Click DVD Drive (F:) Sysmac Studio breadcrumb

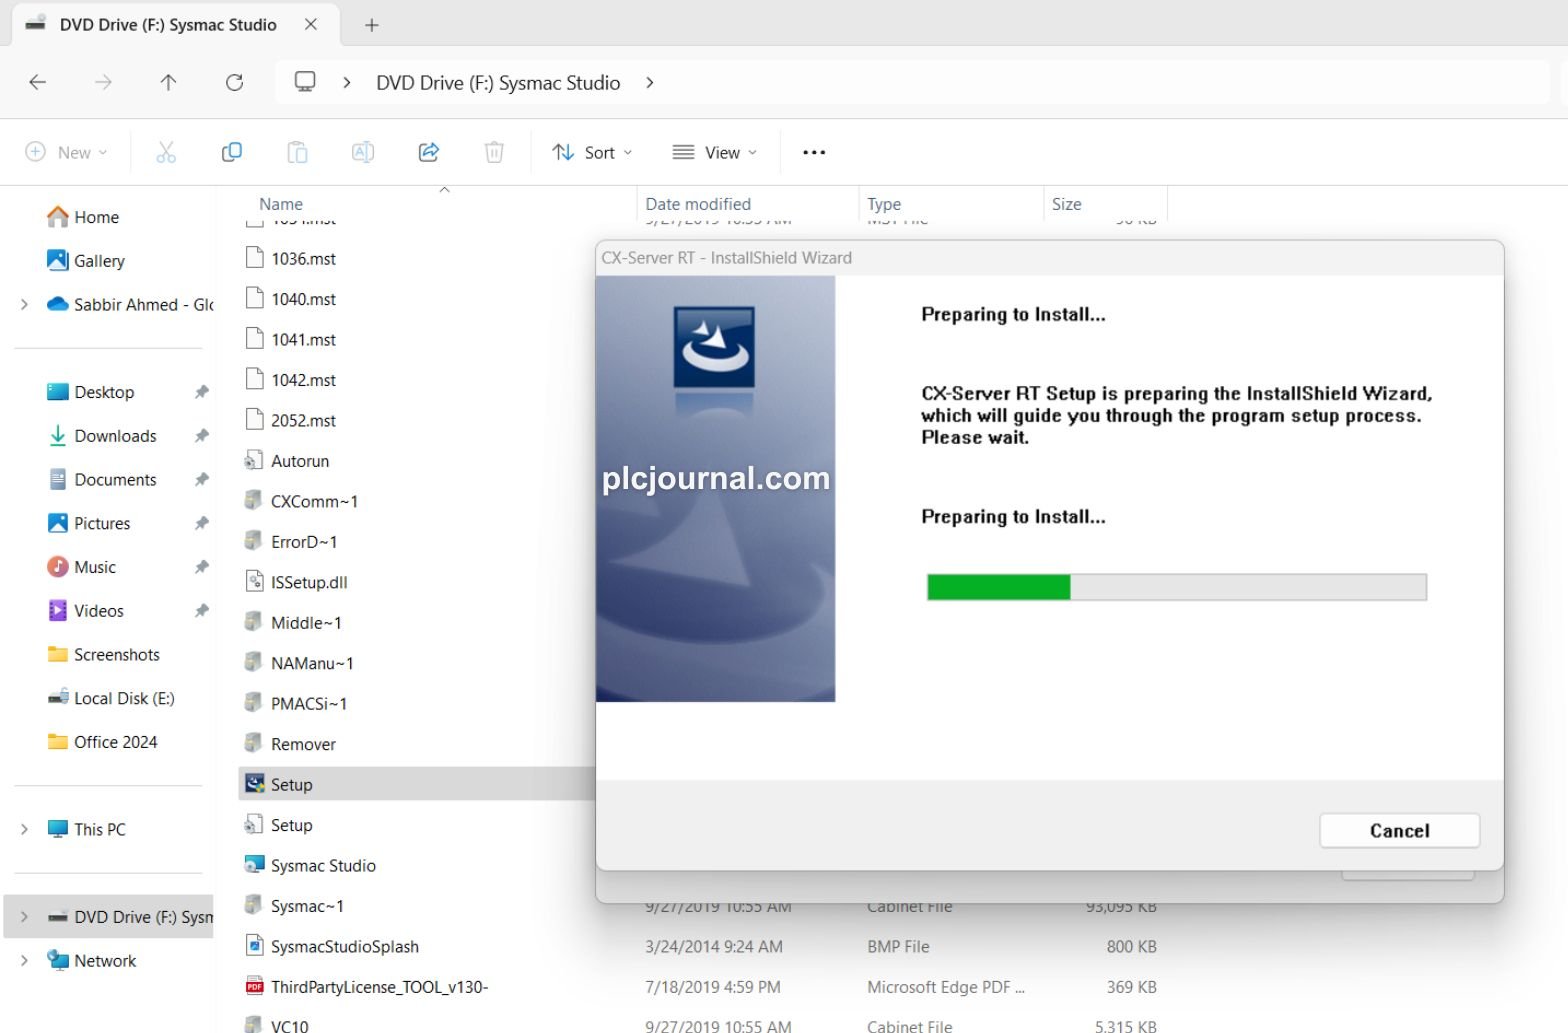coord(498,83)
